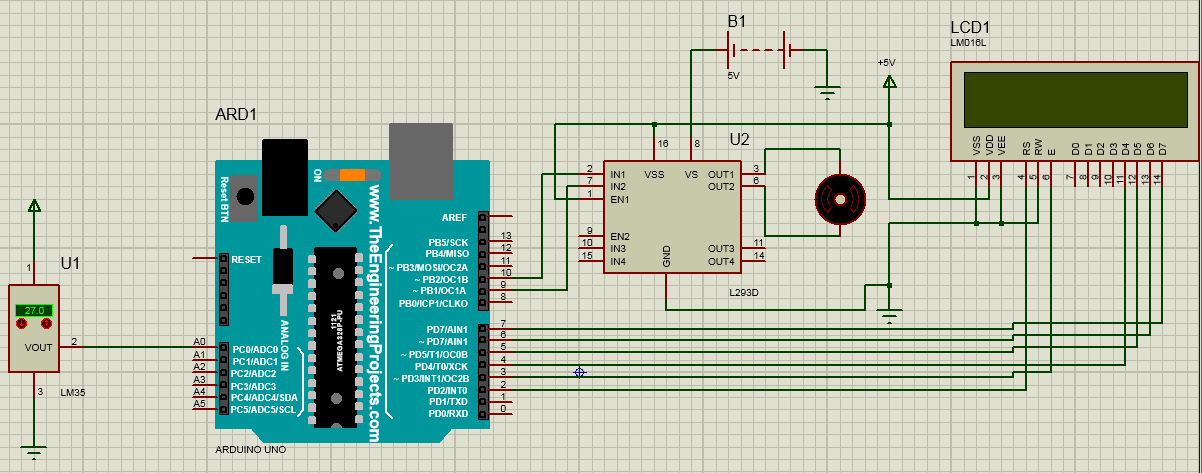Click the OUT3 pin on L293D
1202x473 pixels.
(721, 249)
